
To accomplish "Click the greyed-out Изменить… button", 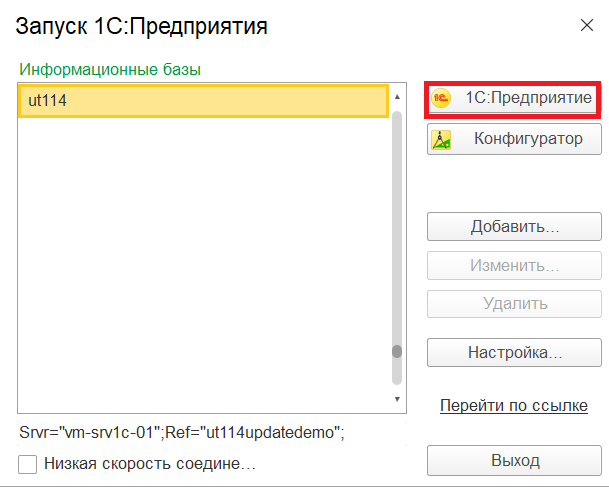I will coord(514,266).
